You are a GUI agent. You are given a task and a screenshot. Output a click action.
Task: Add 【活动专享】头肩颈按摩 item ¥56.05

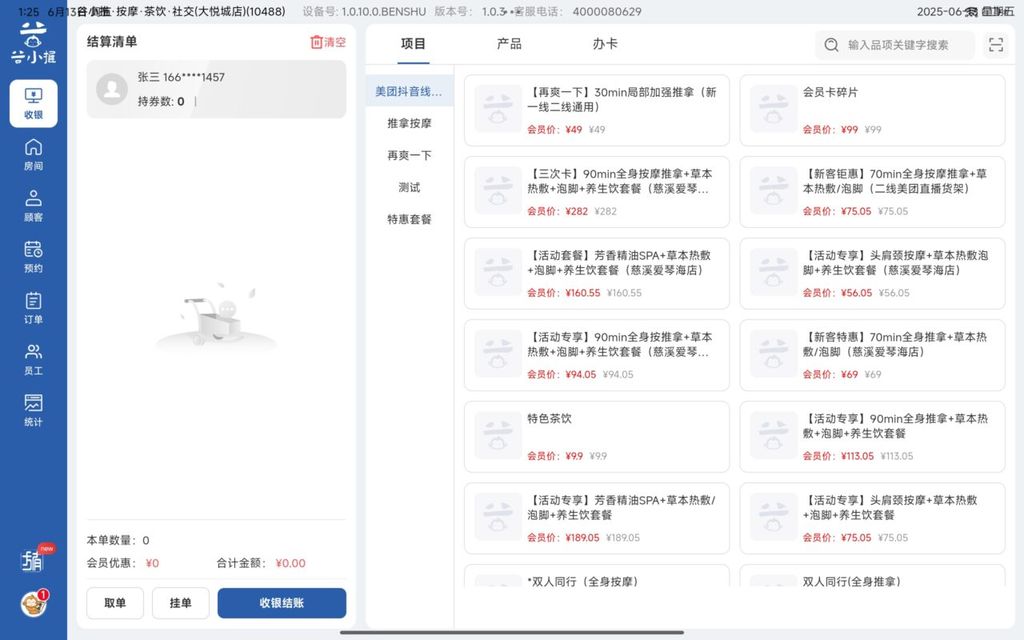click(x=872, y=274)
